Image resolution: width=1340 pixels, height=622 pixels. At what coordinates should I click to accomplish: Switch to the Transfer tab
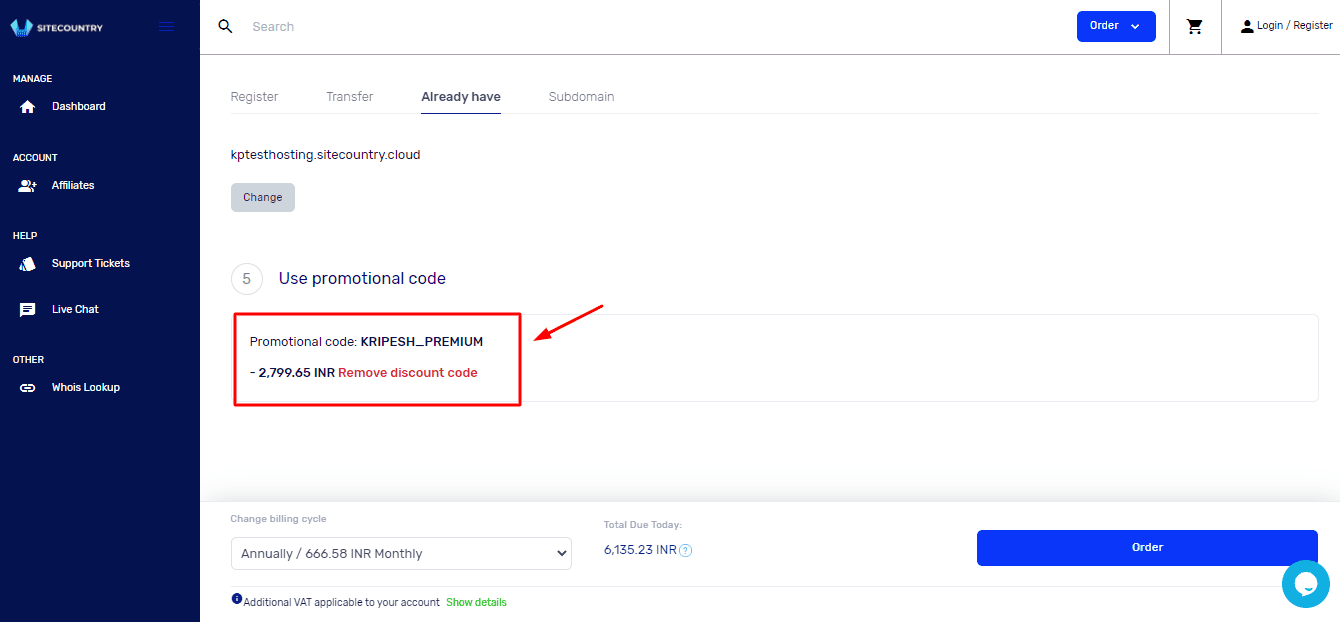(x=349, y=97)
